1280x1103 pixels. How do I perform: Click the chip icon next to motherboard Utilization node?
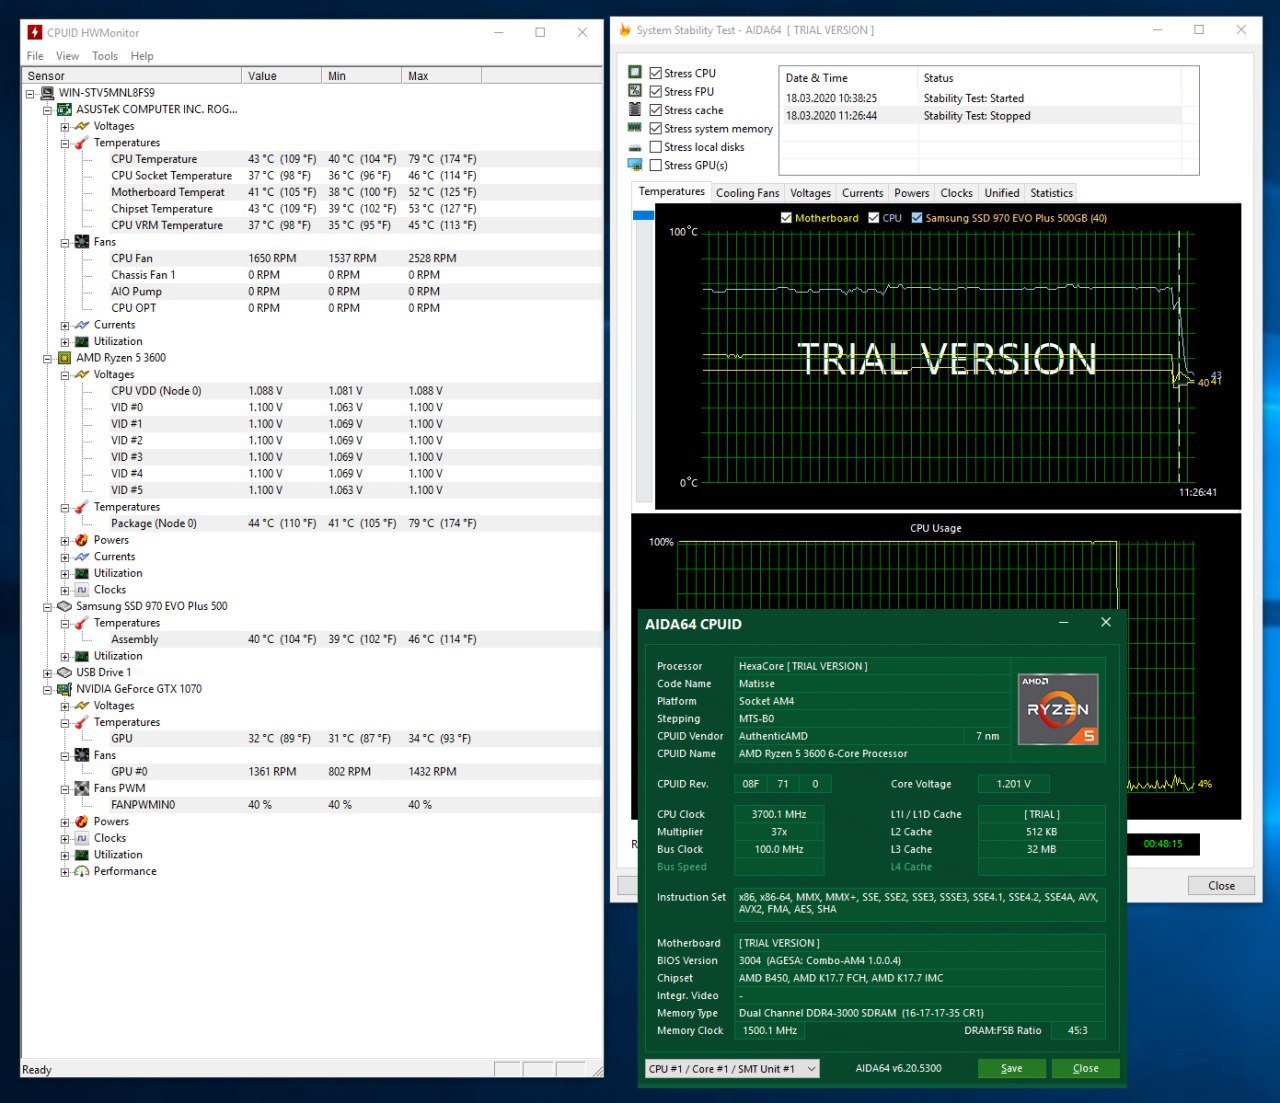82,342
